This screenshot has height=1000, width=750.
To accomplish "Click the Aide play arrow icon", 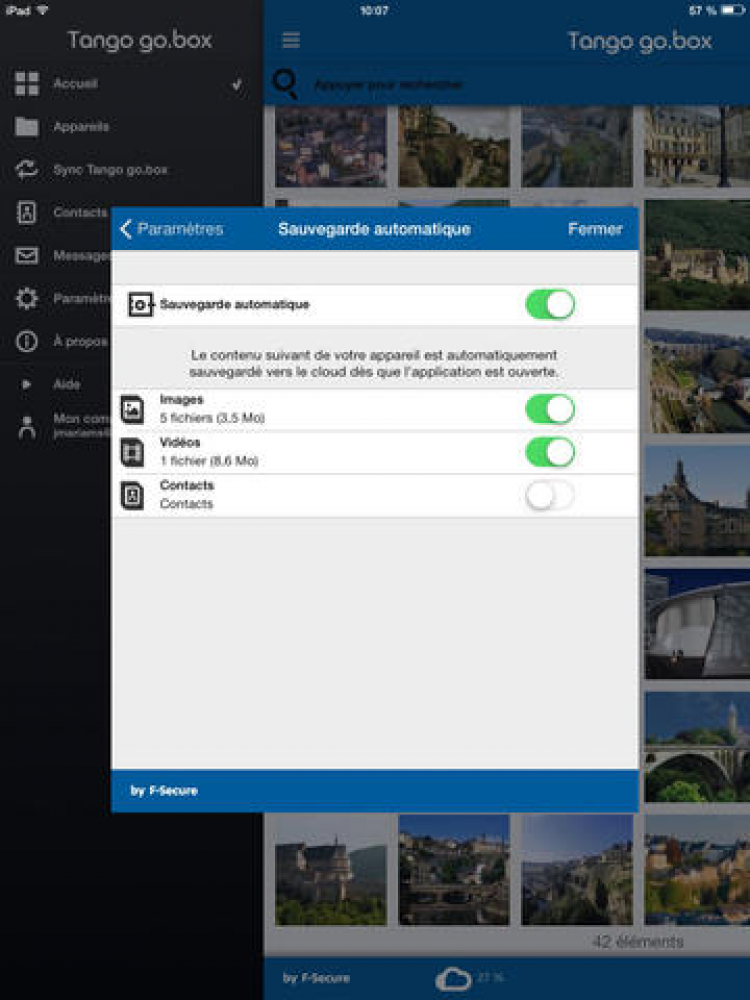I will (x=26, y=384).
